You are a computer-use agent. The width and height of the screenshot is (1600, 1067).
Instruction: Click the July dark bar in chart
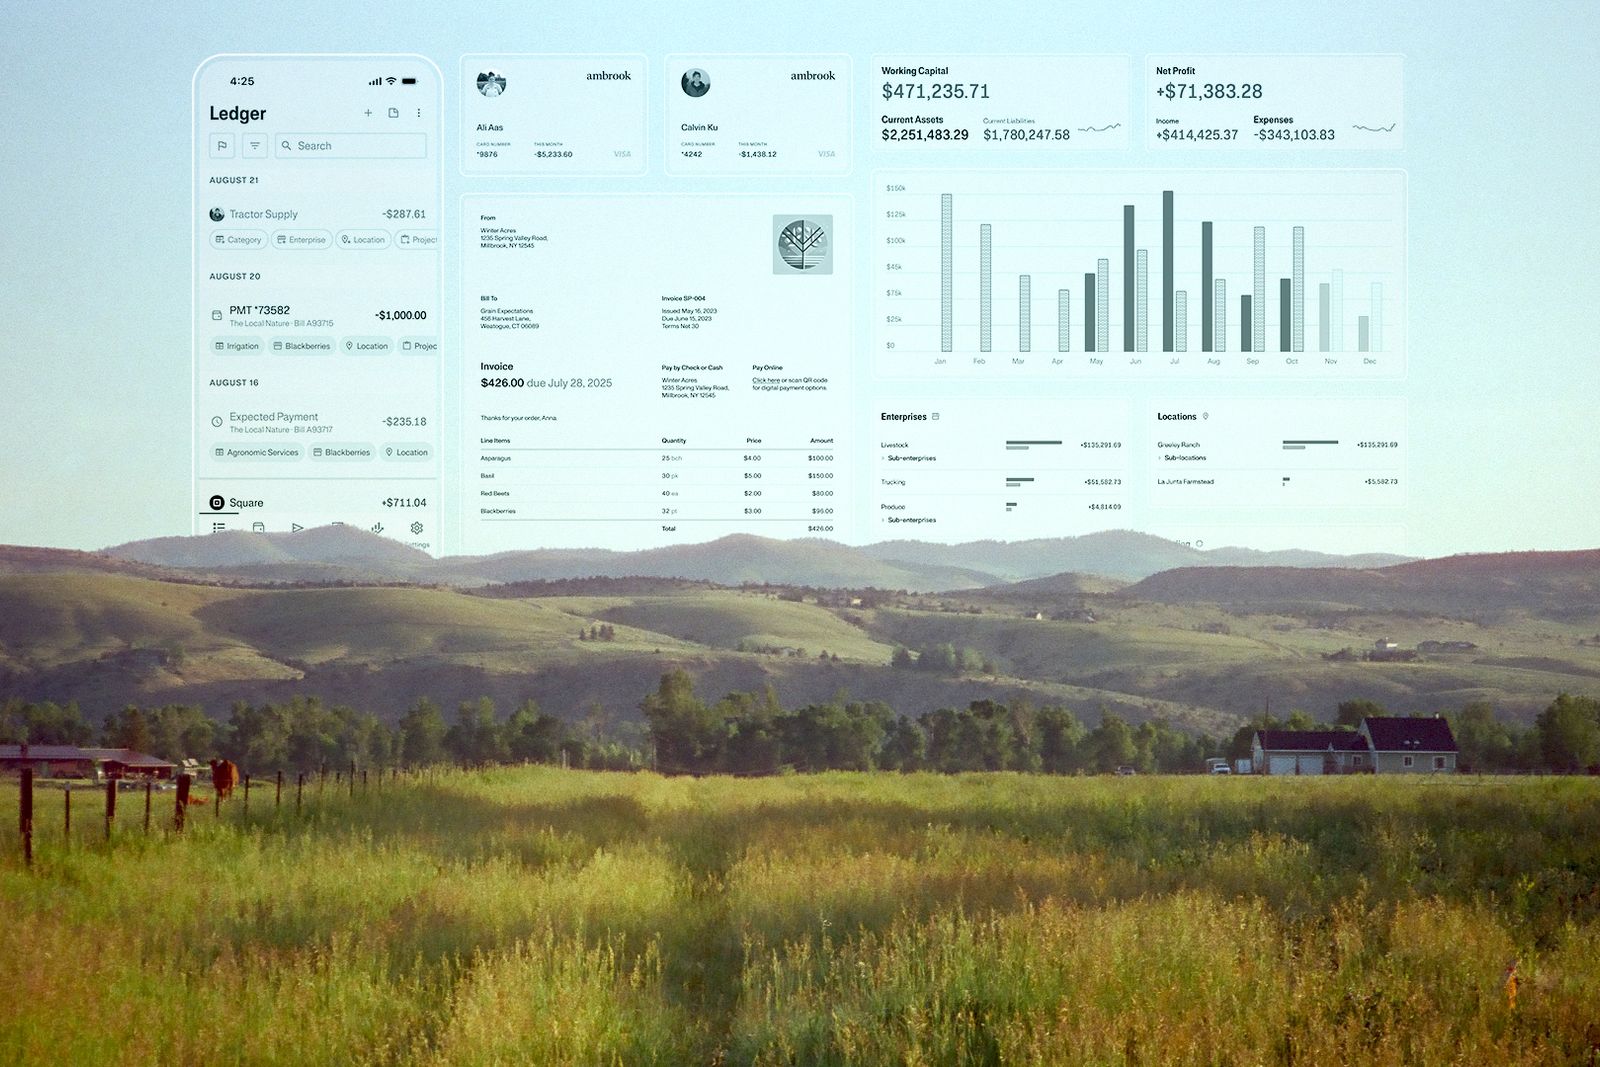coord(1168,271)
